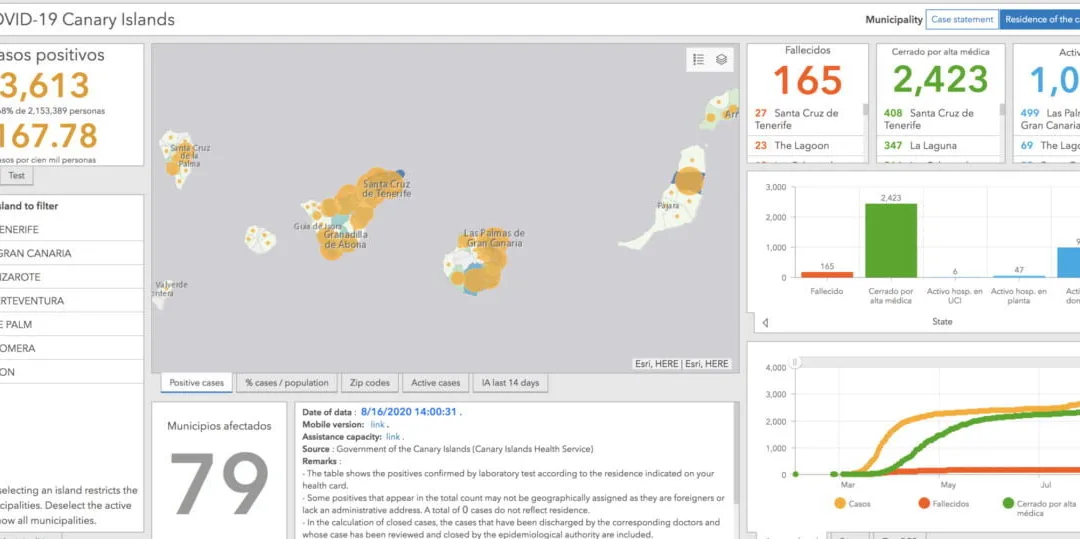Select 27 Santa Cruz de Tenerife deaths row

coord(804,119)
